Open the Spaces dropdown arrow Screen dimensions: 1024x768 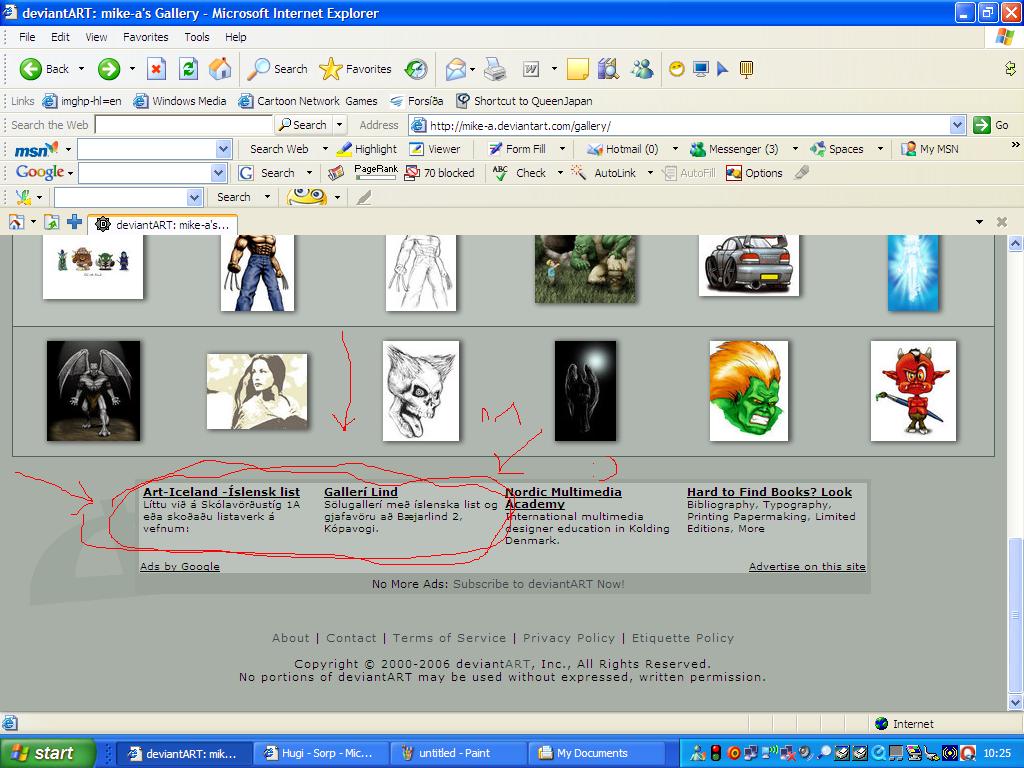click(x=880, y=149)
